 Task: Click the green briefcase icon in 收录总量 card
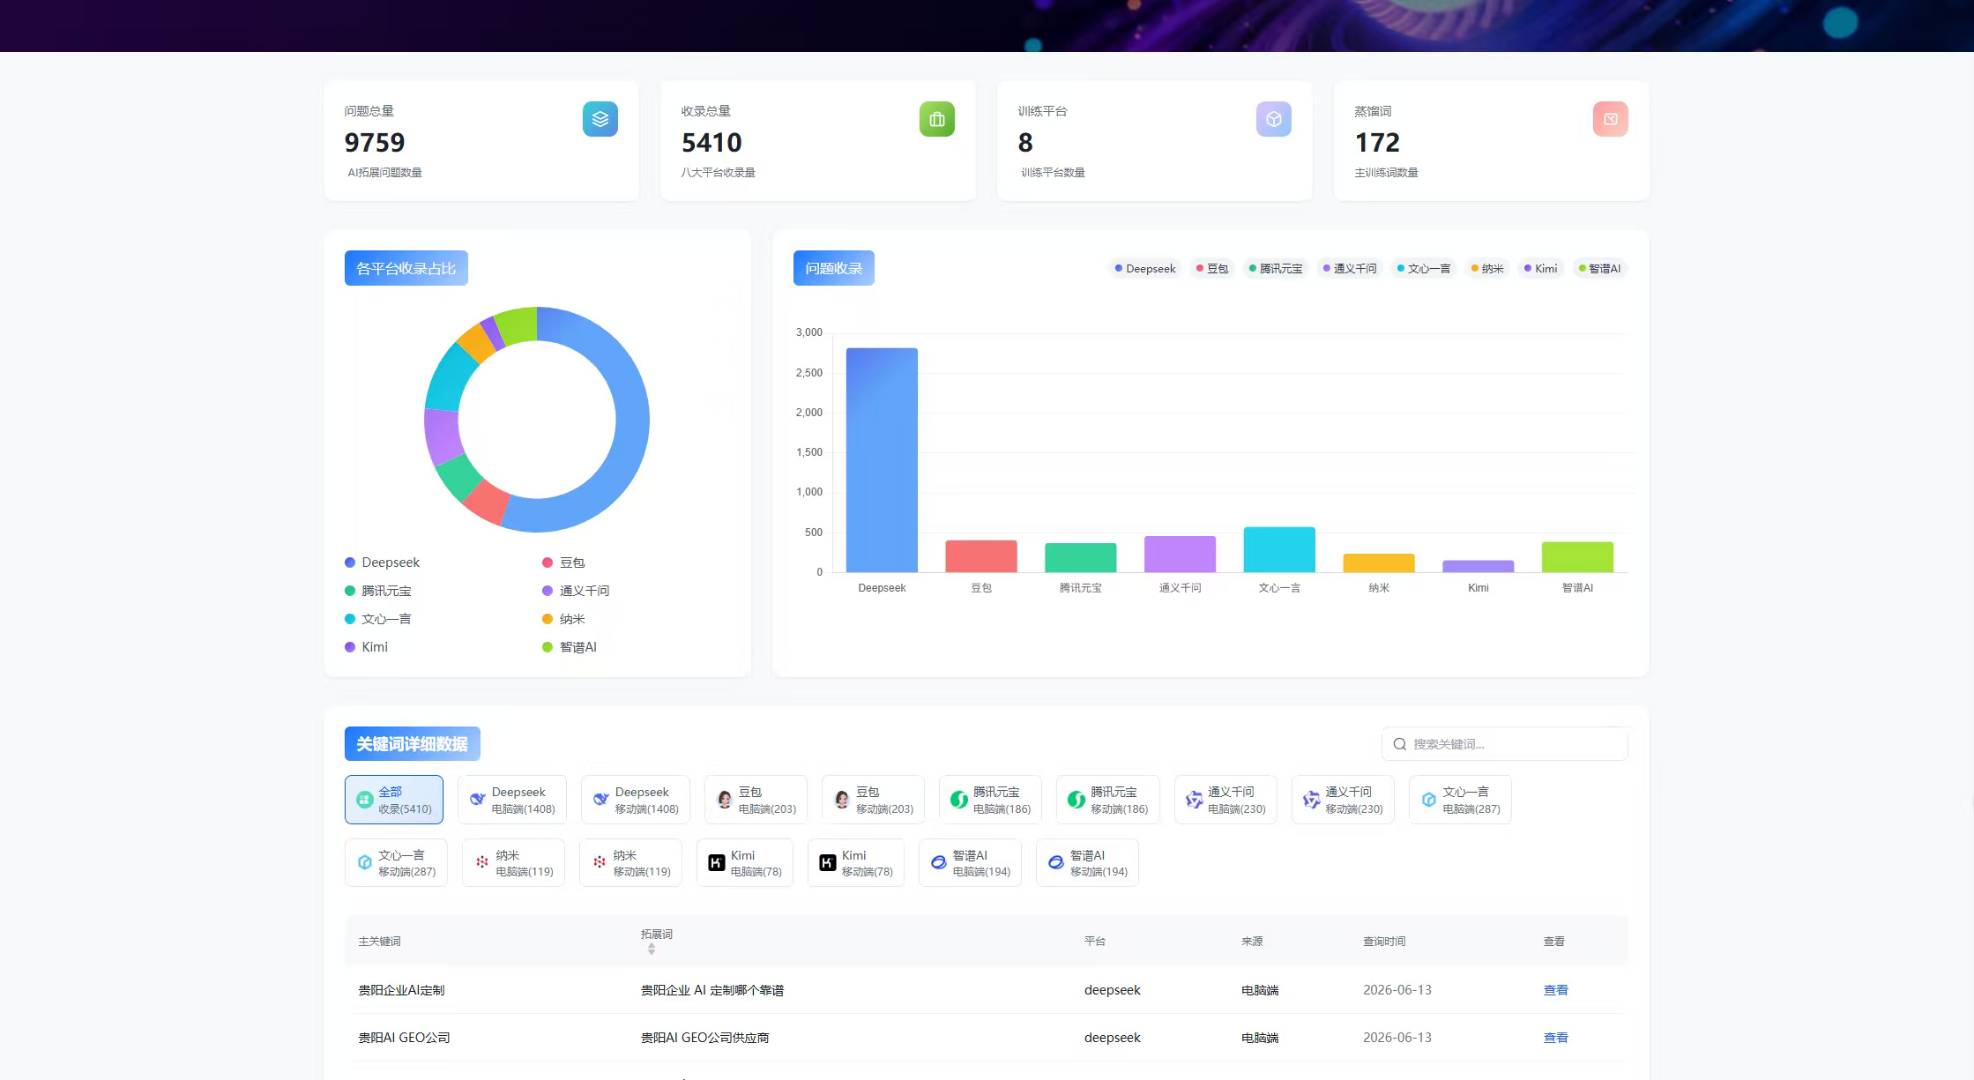pyautogui.click(x=937, y=119)
